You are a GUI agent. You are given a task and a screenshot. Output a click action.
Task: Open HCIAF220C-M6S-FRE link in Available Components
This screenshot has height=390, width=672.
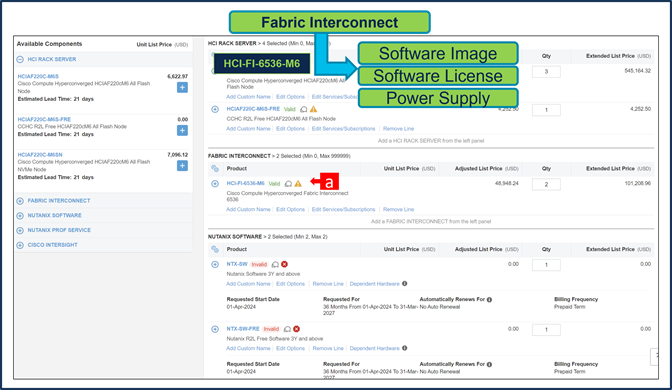point(44,119)
